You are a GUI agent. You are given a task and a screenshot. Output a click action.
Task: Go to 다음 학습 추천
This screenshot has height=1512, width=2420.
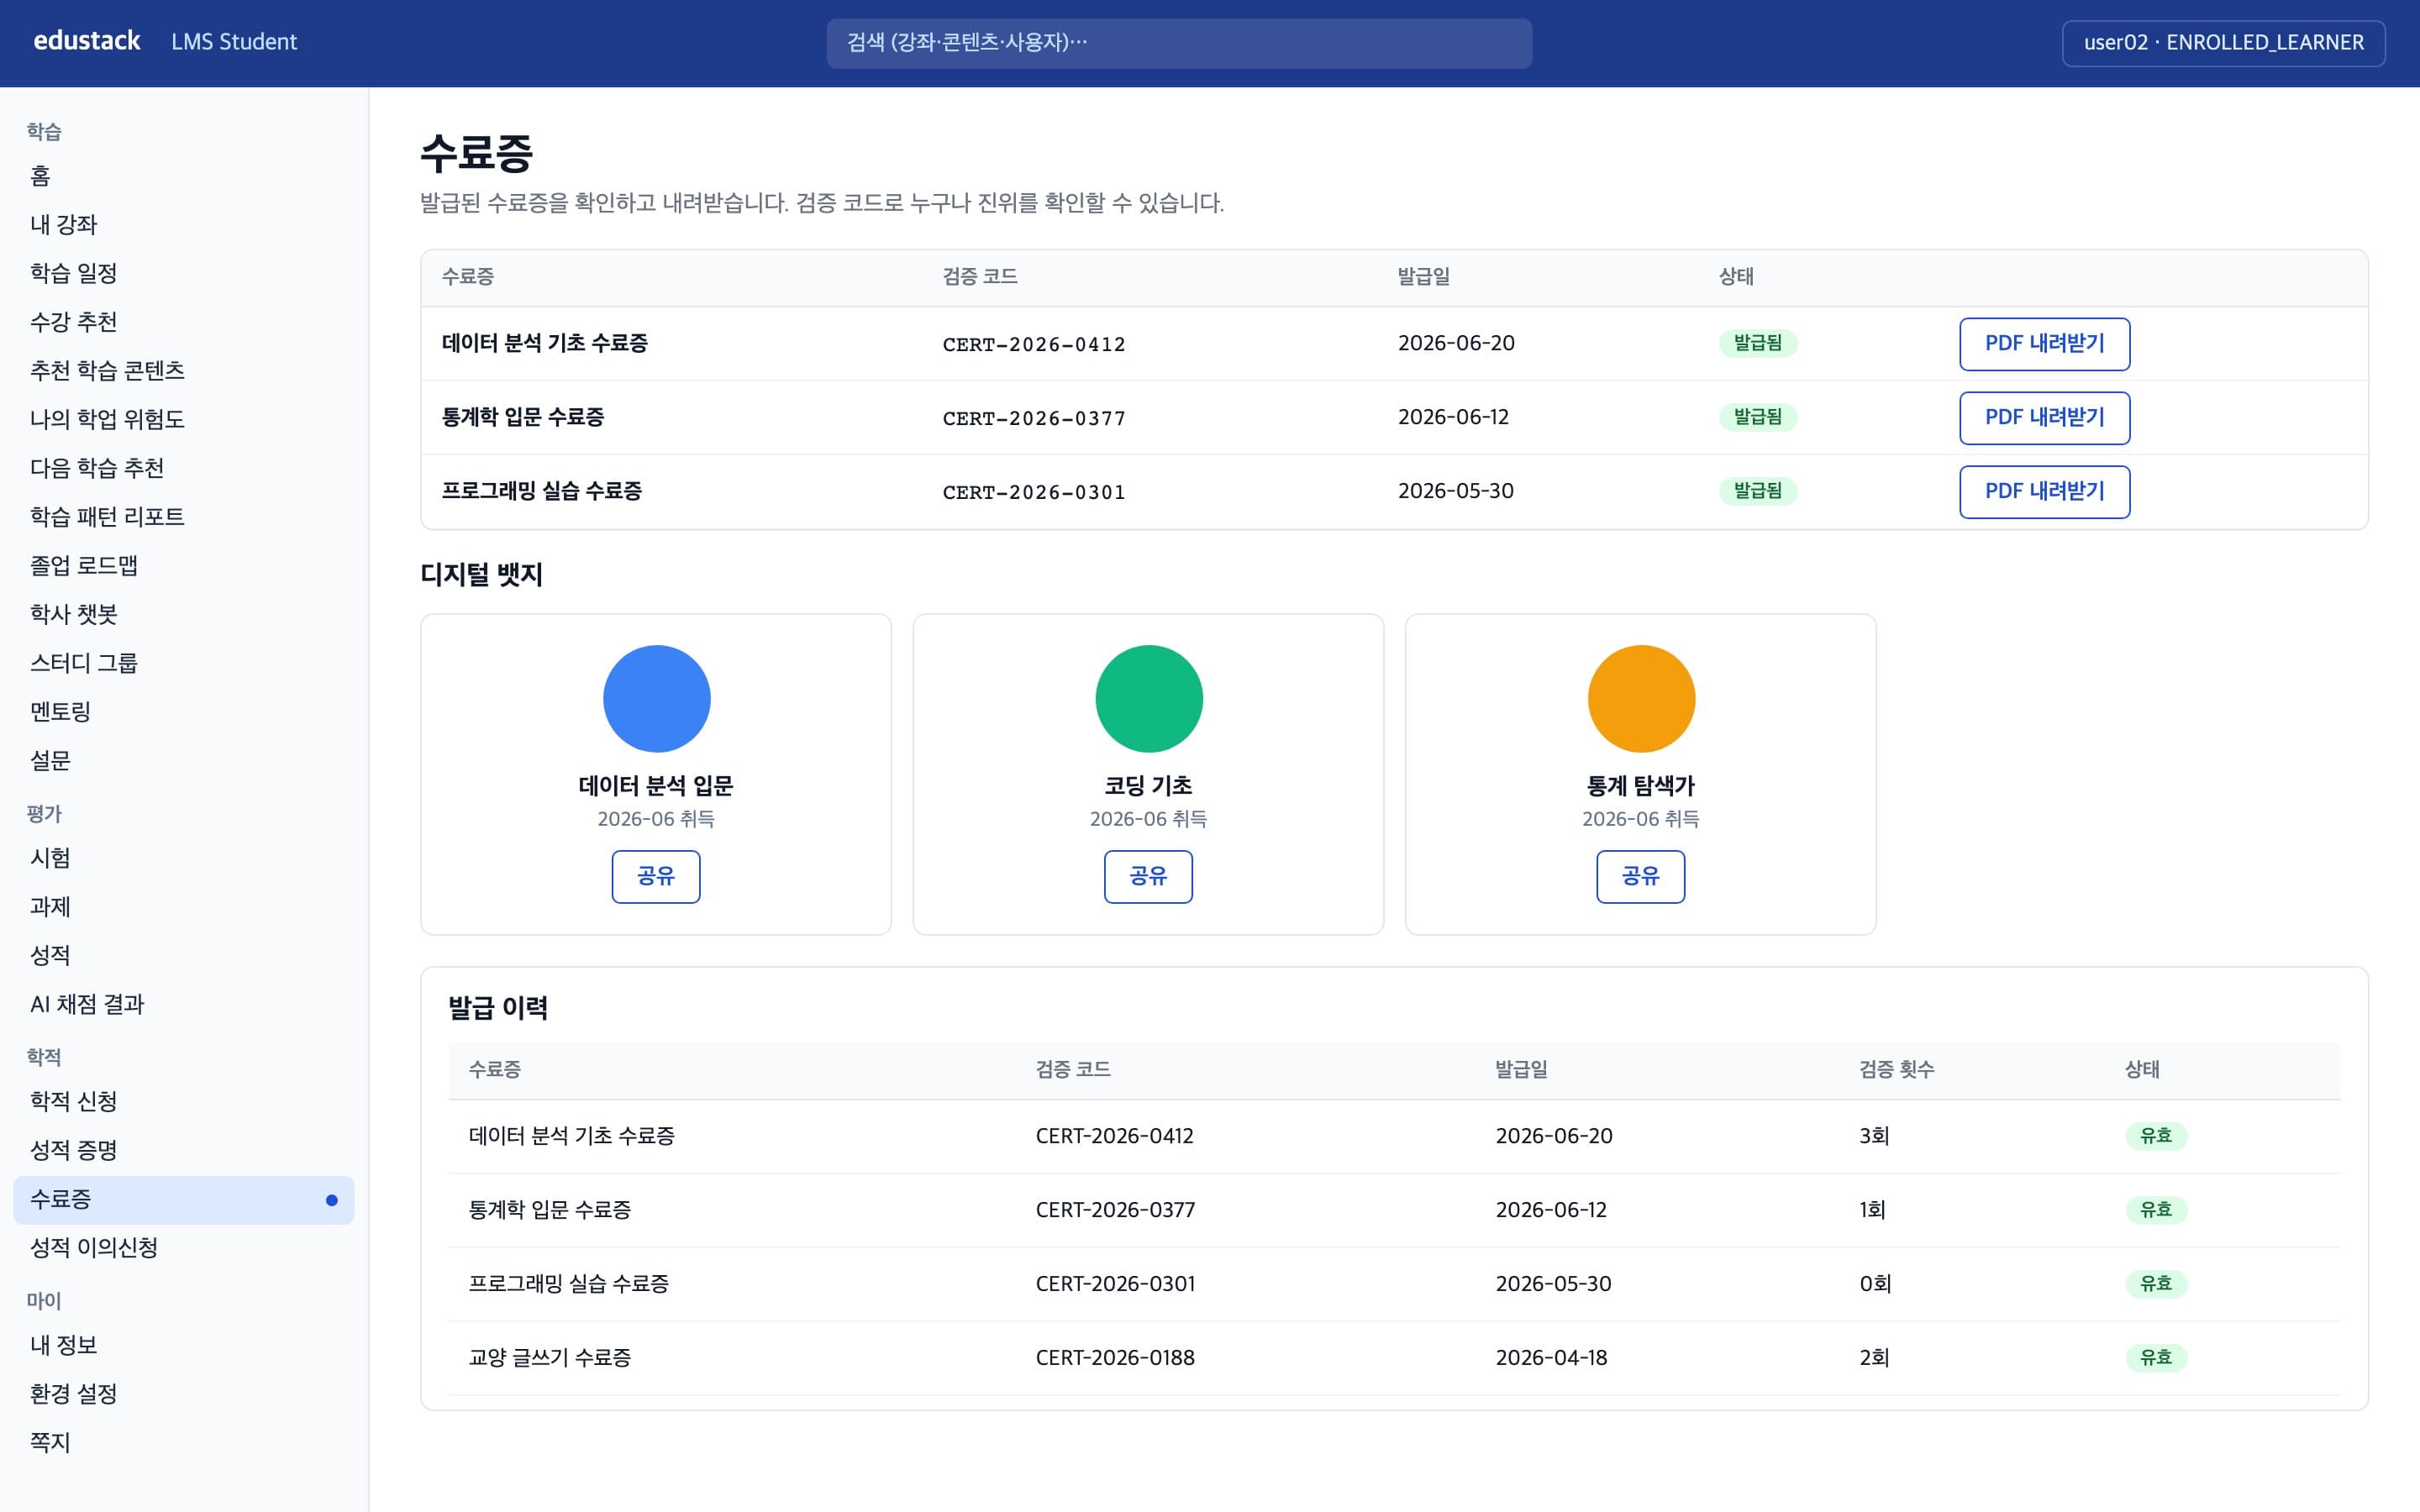click(x=184, y=468)
